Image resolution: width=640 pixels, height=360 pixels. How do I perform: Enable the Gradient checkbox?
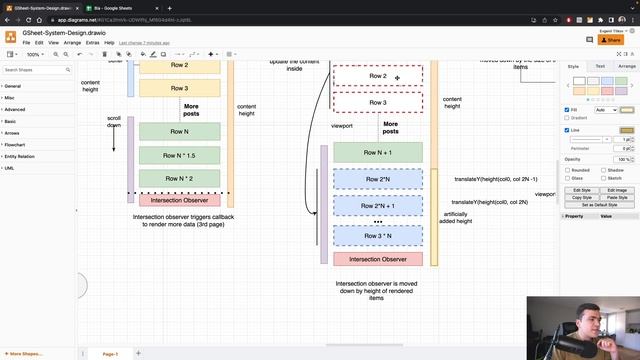tap(567, 118)
